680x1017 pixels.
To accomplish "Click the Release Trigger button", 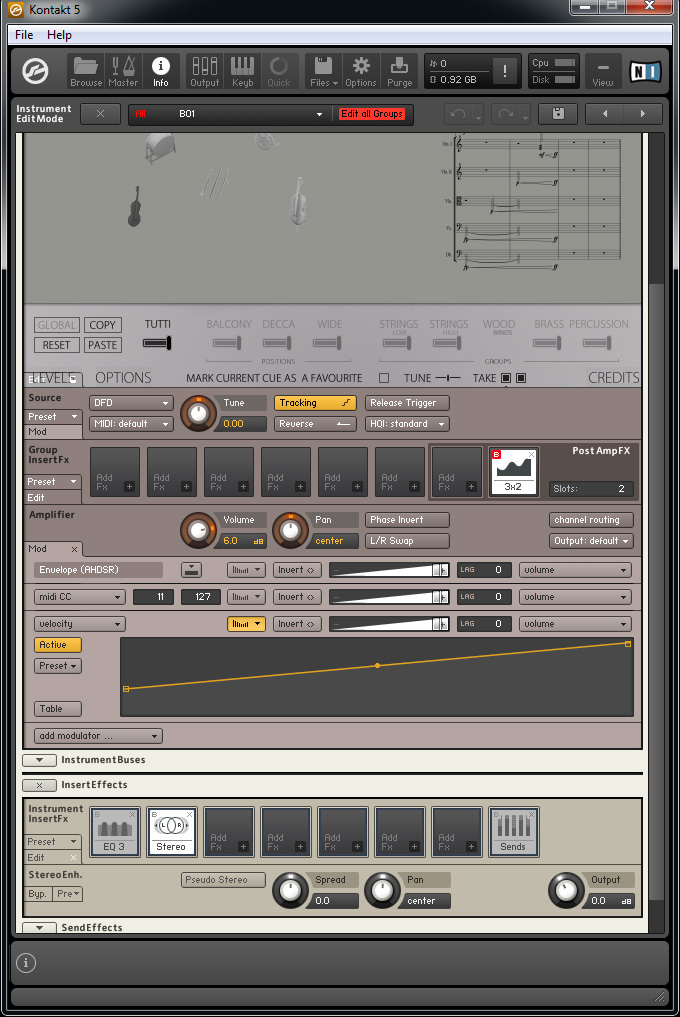I will point(407,403).
